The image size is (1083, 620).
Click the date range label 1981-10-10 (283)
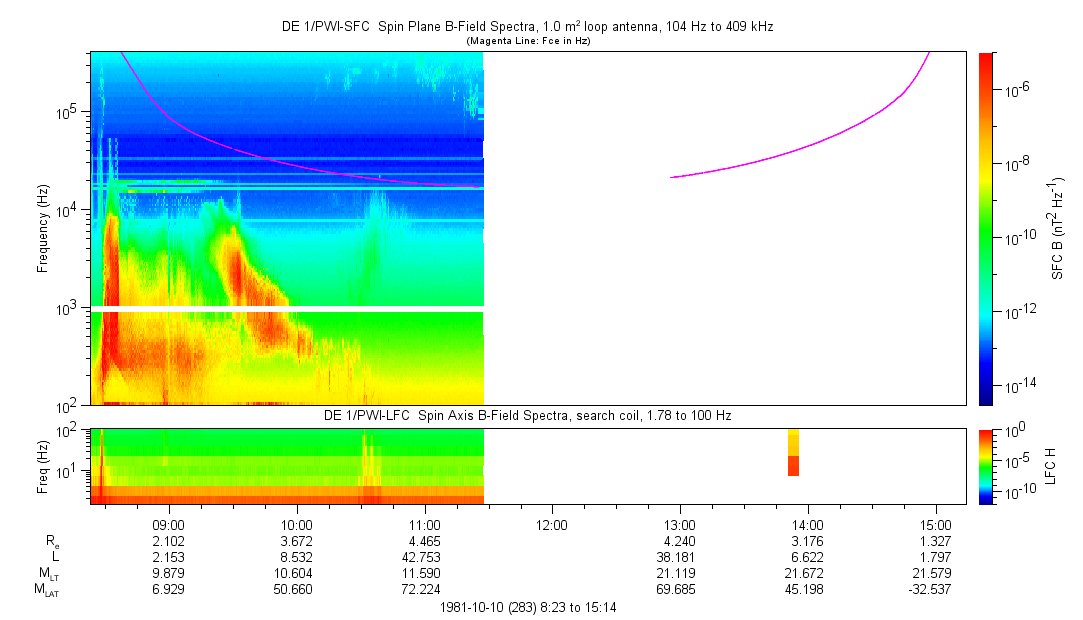coord(527,606)
